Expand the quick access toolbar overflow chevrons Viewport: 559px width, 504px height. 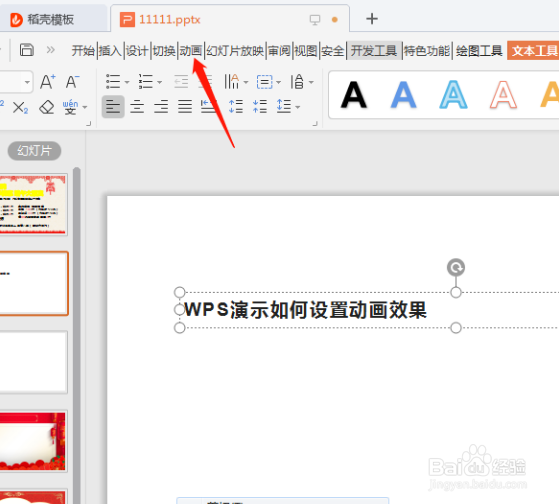(x=51, y=50)
